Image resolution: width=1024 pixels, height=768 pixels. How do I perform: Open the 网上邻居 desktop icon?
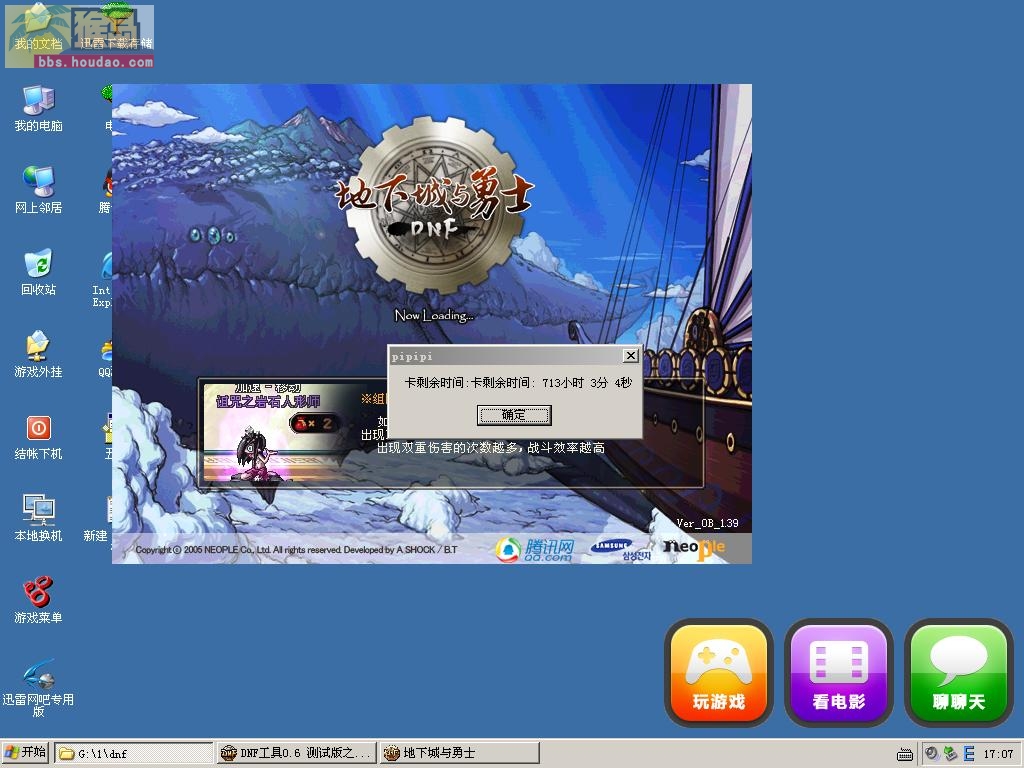[x=39, y=190]
